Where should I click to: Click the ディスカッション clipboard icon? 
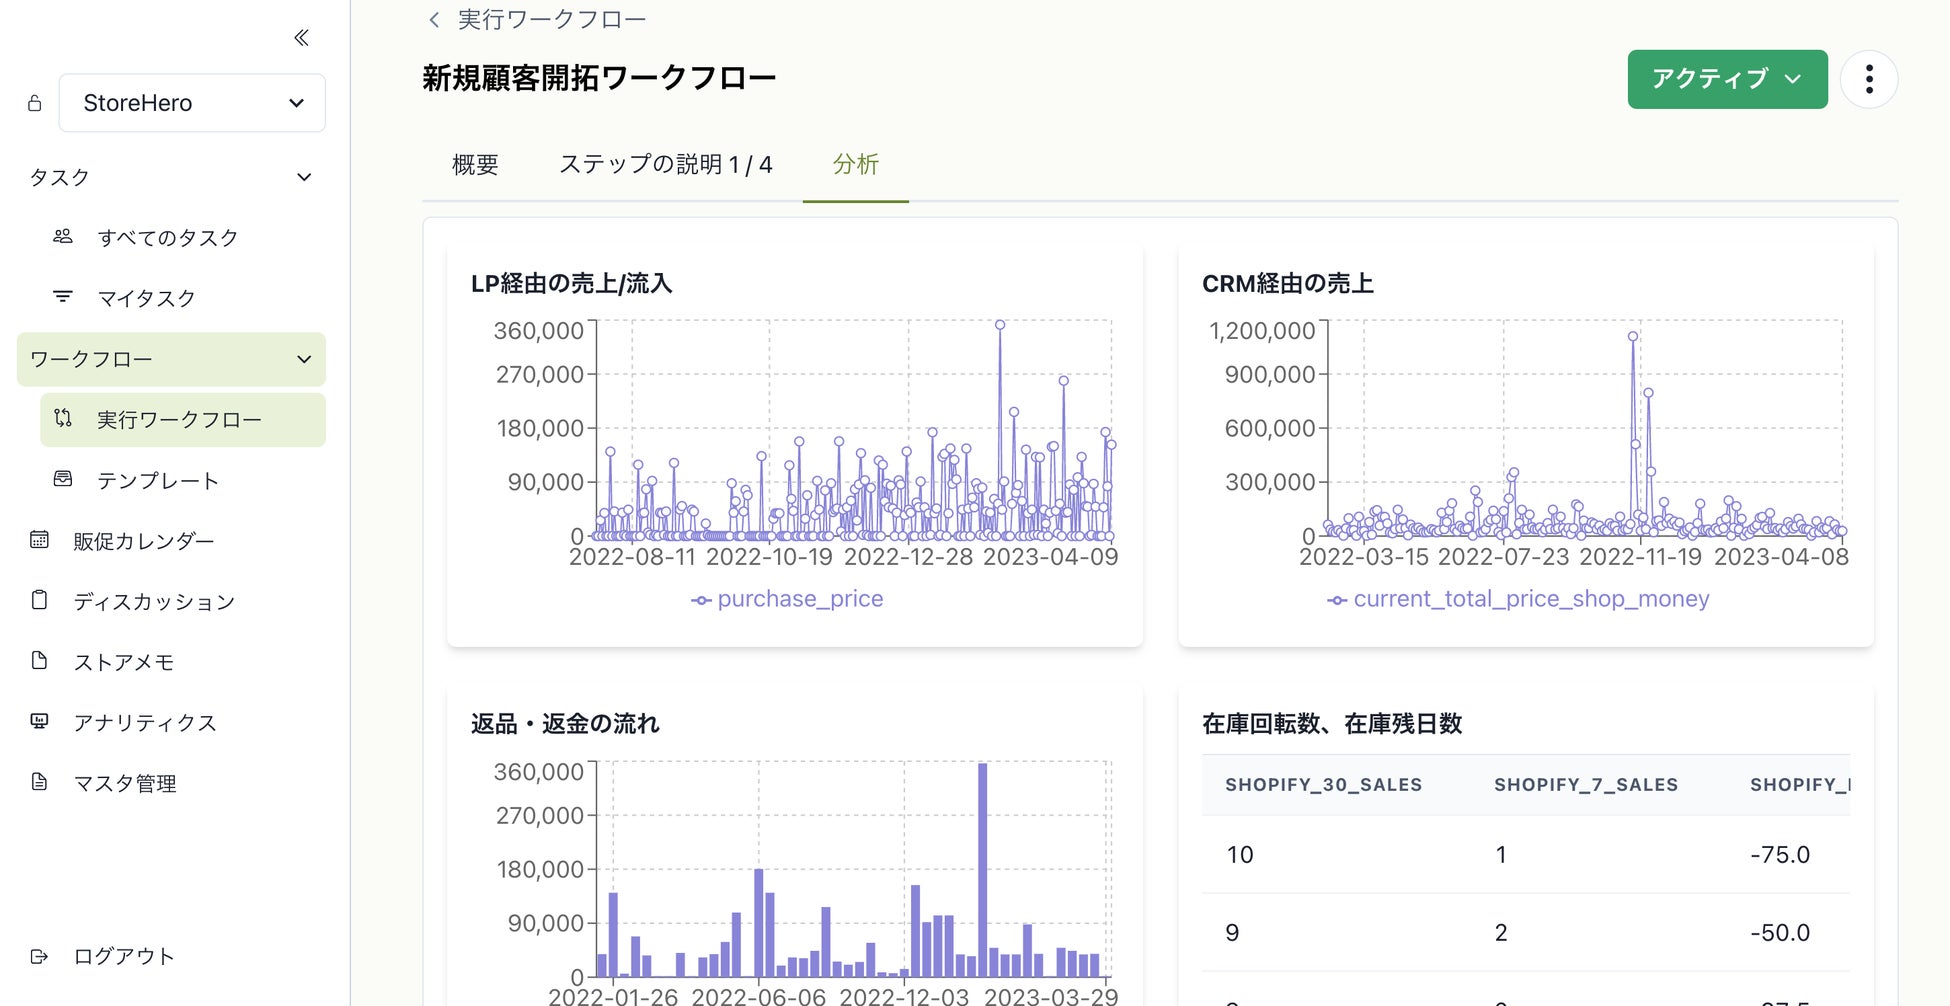coord(39,600)
